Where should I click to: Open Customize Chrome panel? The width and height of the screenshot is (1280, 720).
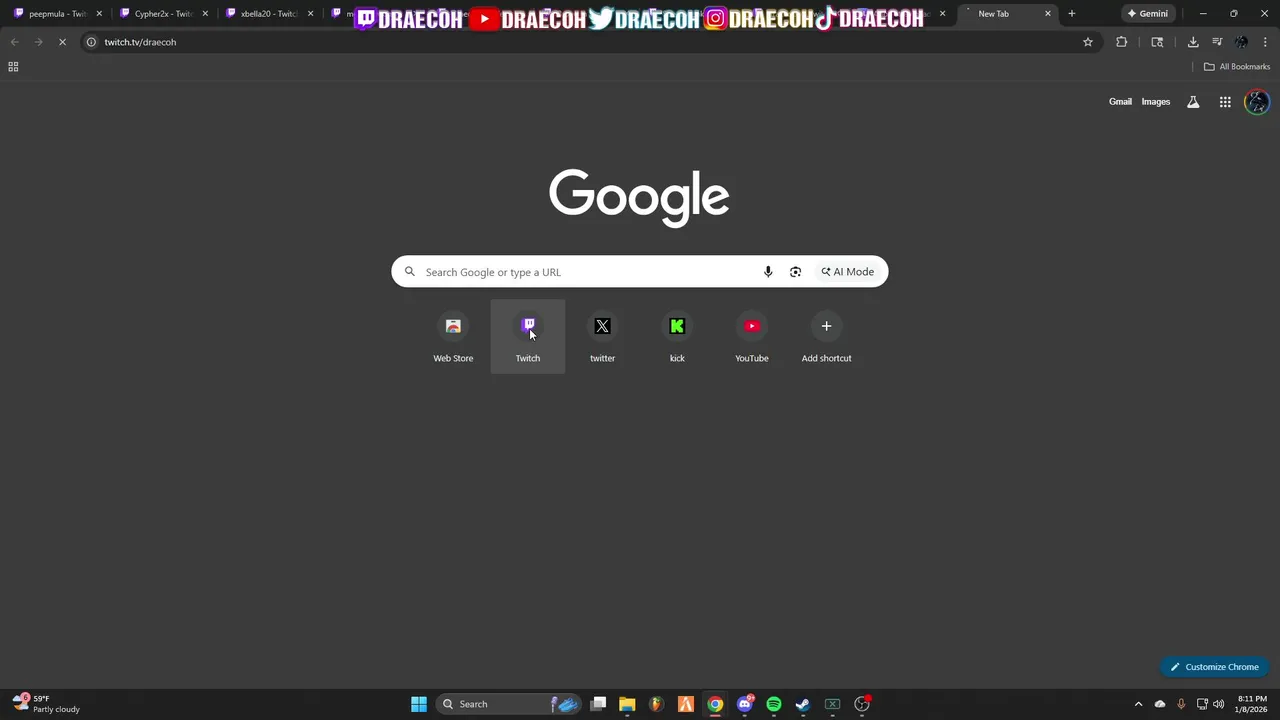(1215, 667)
